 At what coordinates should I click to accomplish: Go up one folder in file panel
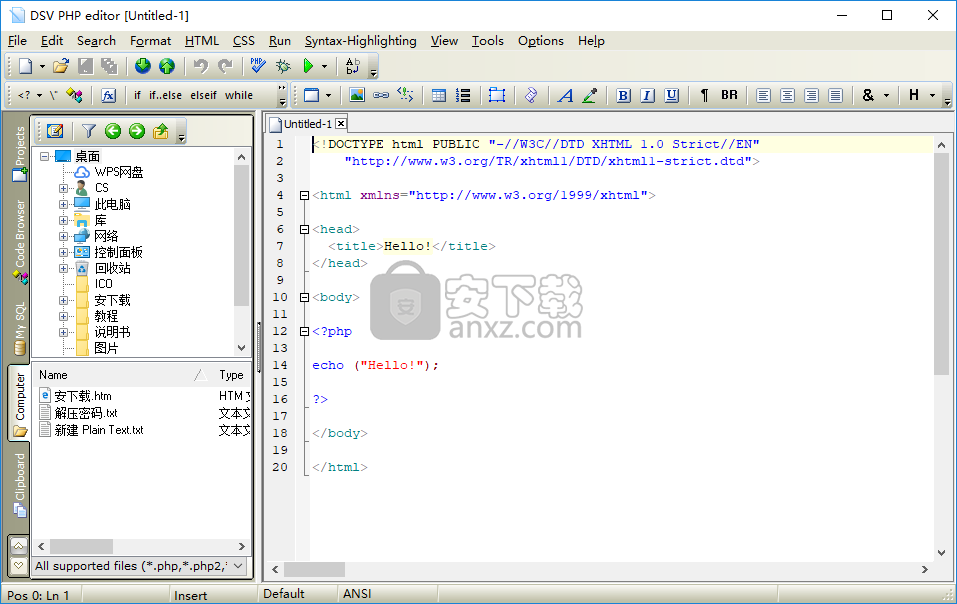[161, 131]
